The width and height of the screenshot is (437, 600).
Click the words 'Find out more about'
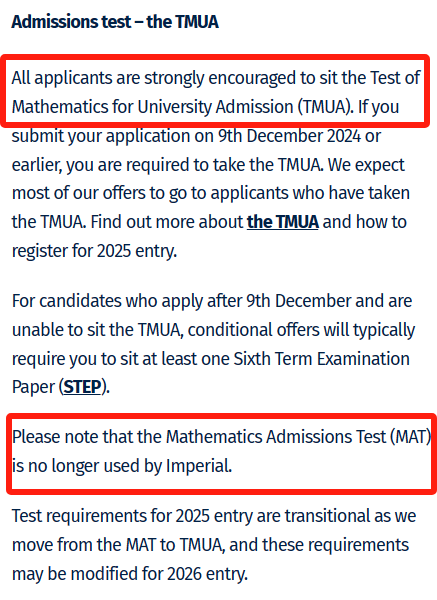tap(167, 222)
